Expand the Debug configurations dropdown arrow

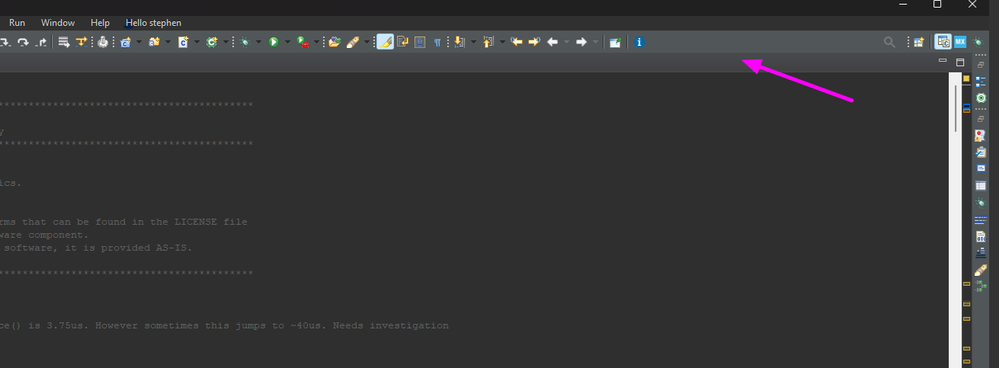pyautogui.click(x=259, y=42)
